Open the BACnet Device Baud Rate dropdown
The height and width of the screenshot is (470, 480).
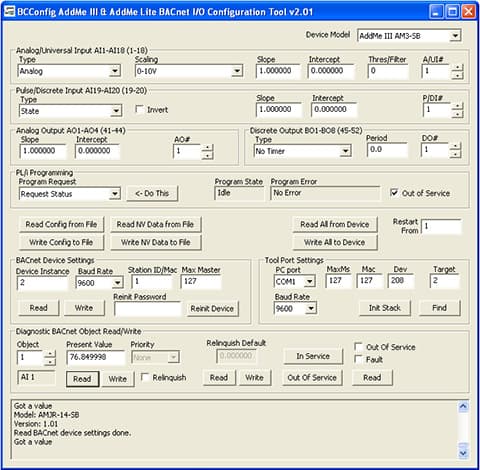[117, 283]
